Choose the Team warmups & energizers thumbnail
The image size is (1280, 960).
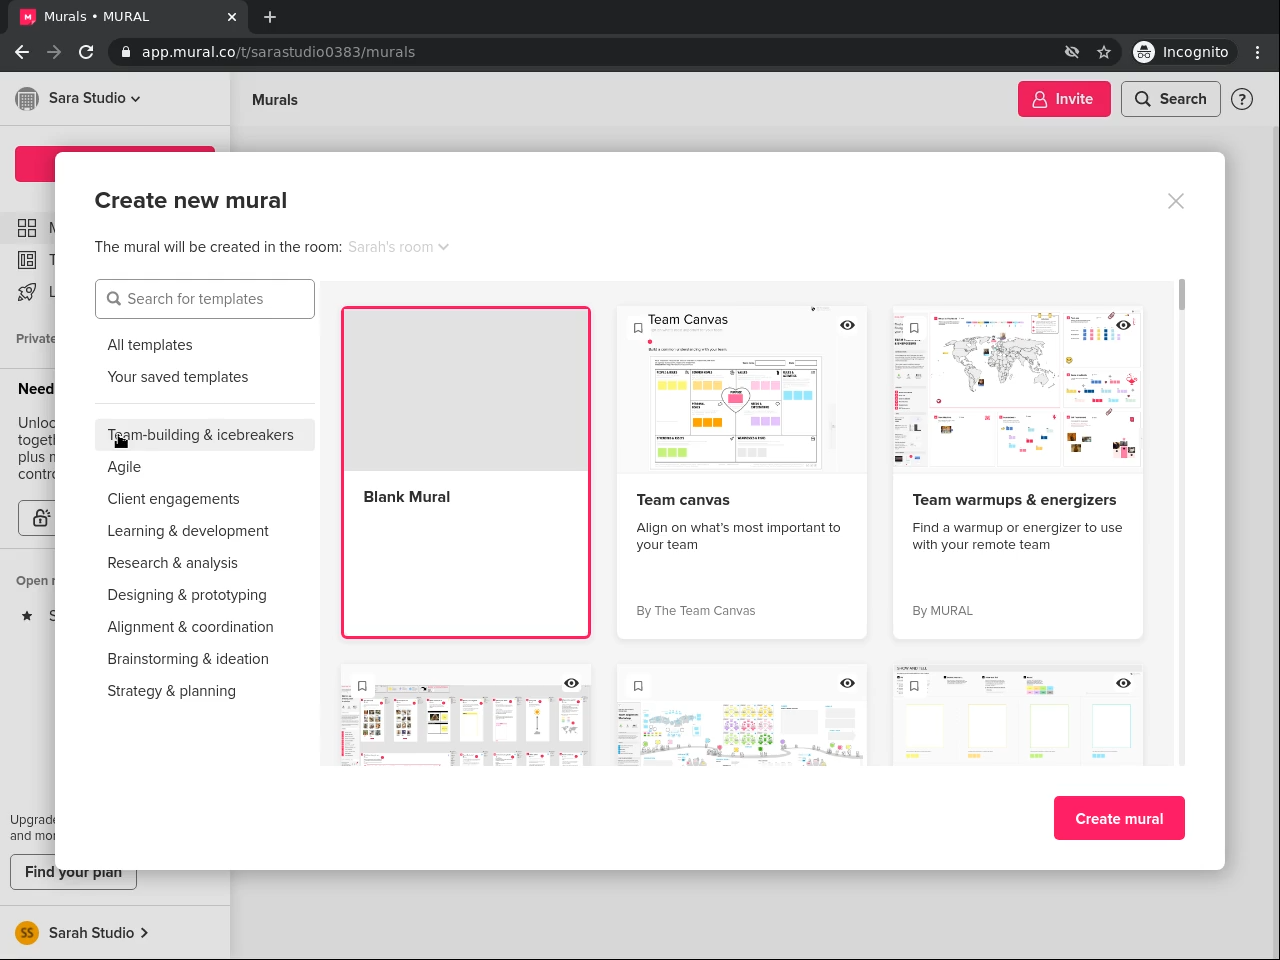1018,389
